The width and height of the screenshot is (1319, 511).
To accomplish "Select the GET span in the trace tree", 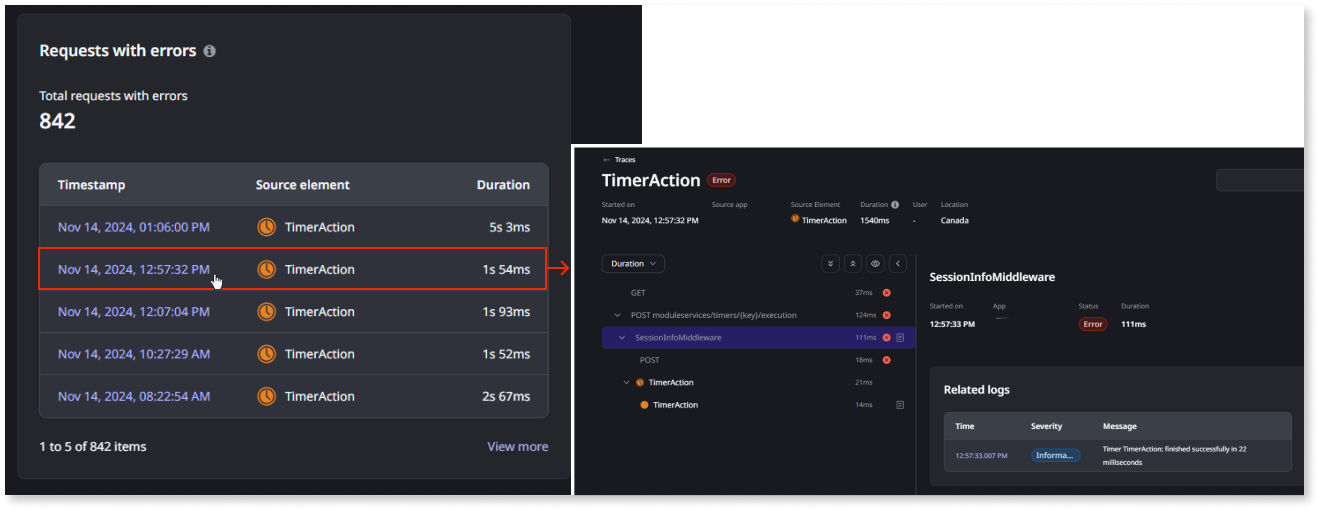I will (638, 293).
